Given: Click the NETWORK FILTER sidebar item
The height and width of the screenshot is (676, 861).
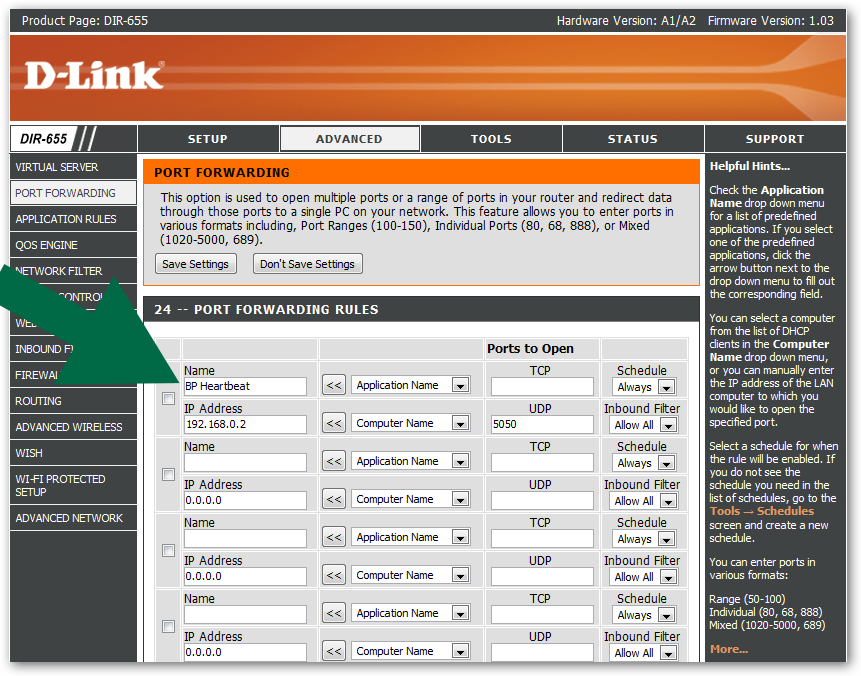Looking at the screenshot, I should pyautogui.click(x=73, y=271).
